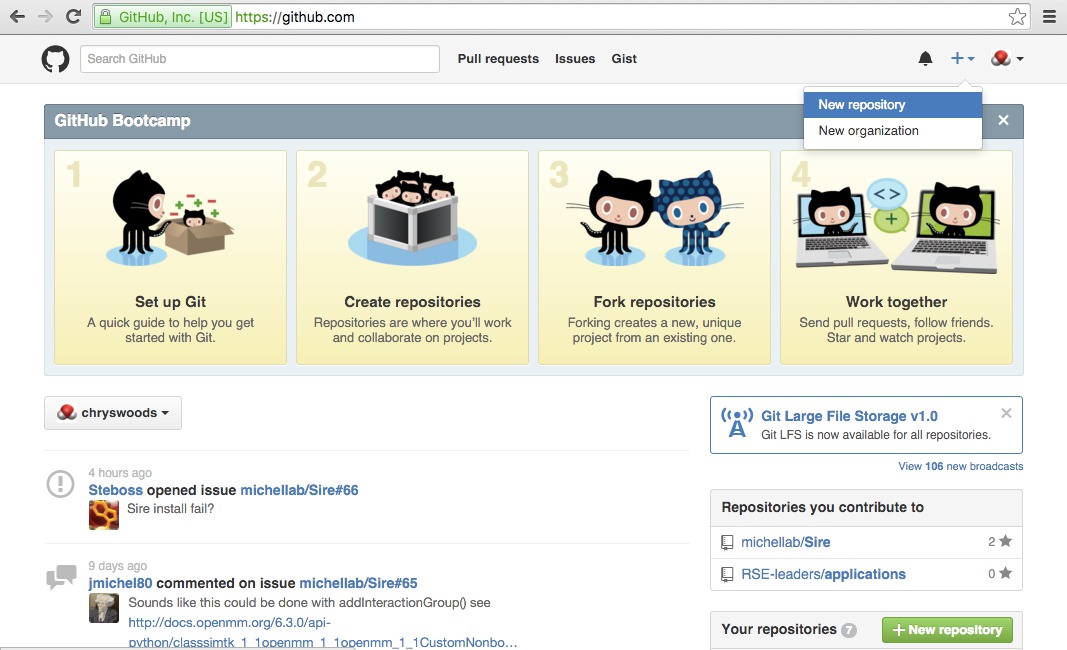This screenshot has height=650, width=1067.
Task: Click the comment speech bubbles icon
Action: pyautogui.click(x=61, y=577)
